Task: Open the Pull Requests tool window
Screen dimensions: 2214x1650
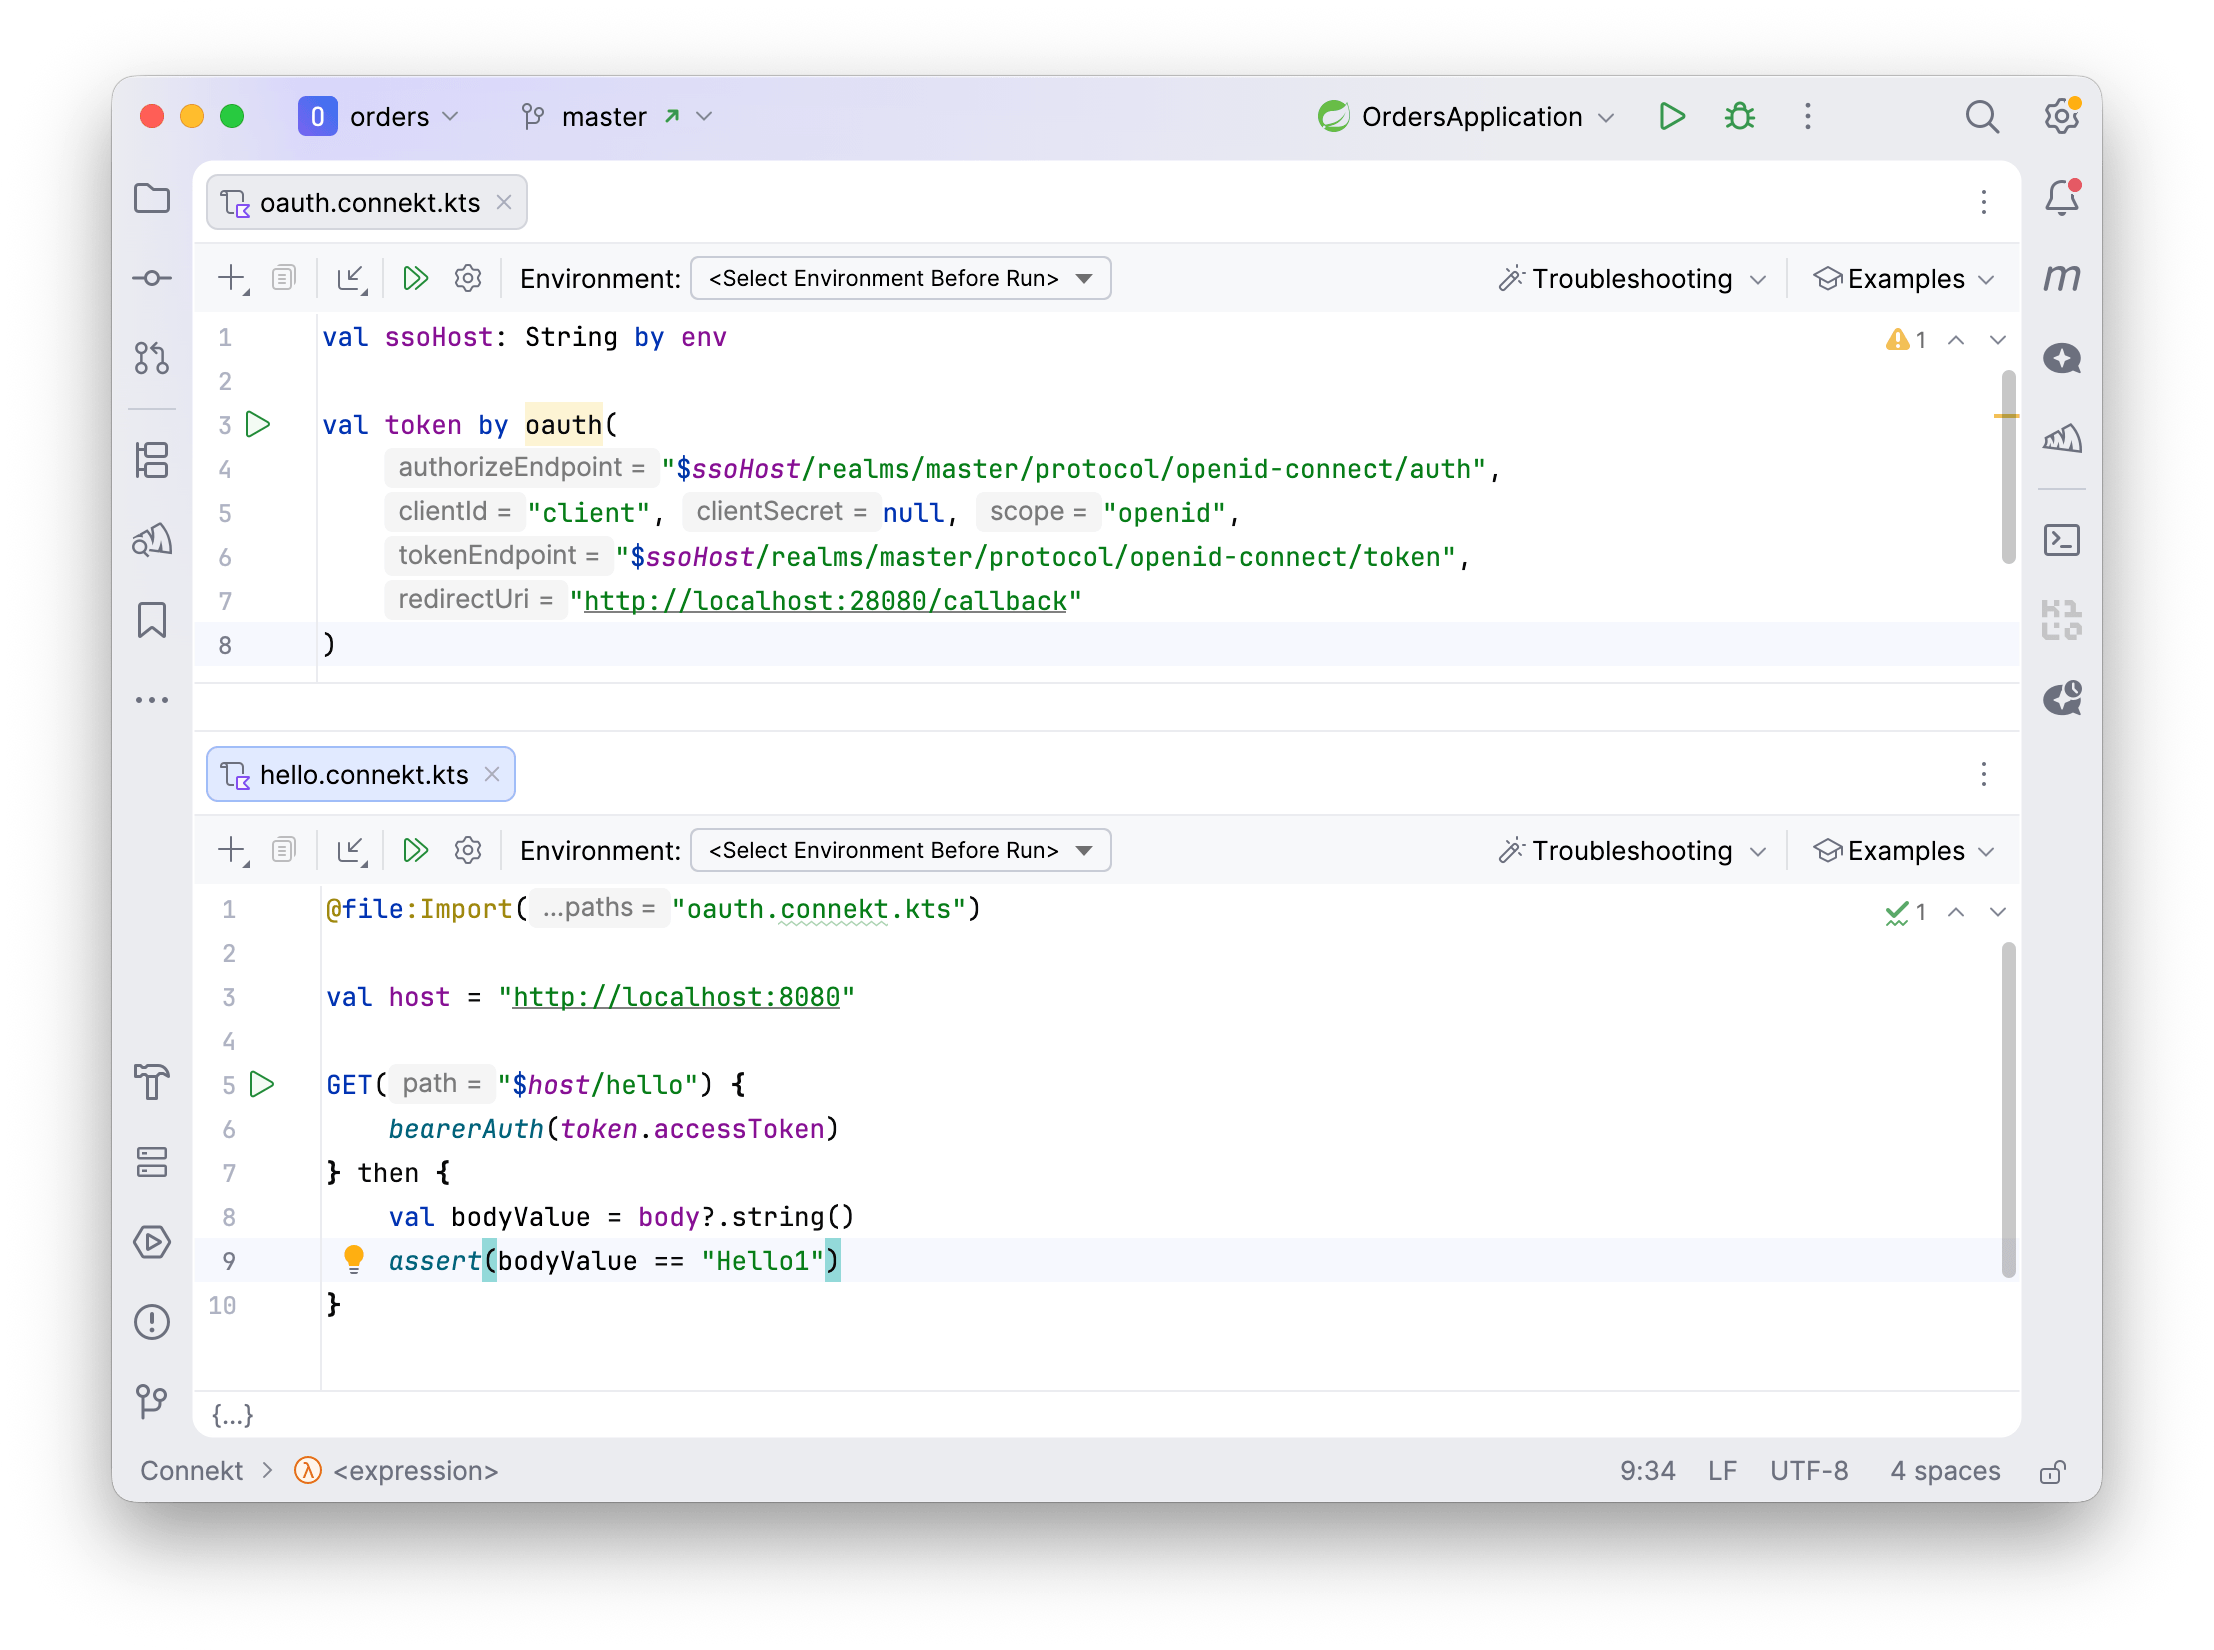Action: click(152, 357)
